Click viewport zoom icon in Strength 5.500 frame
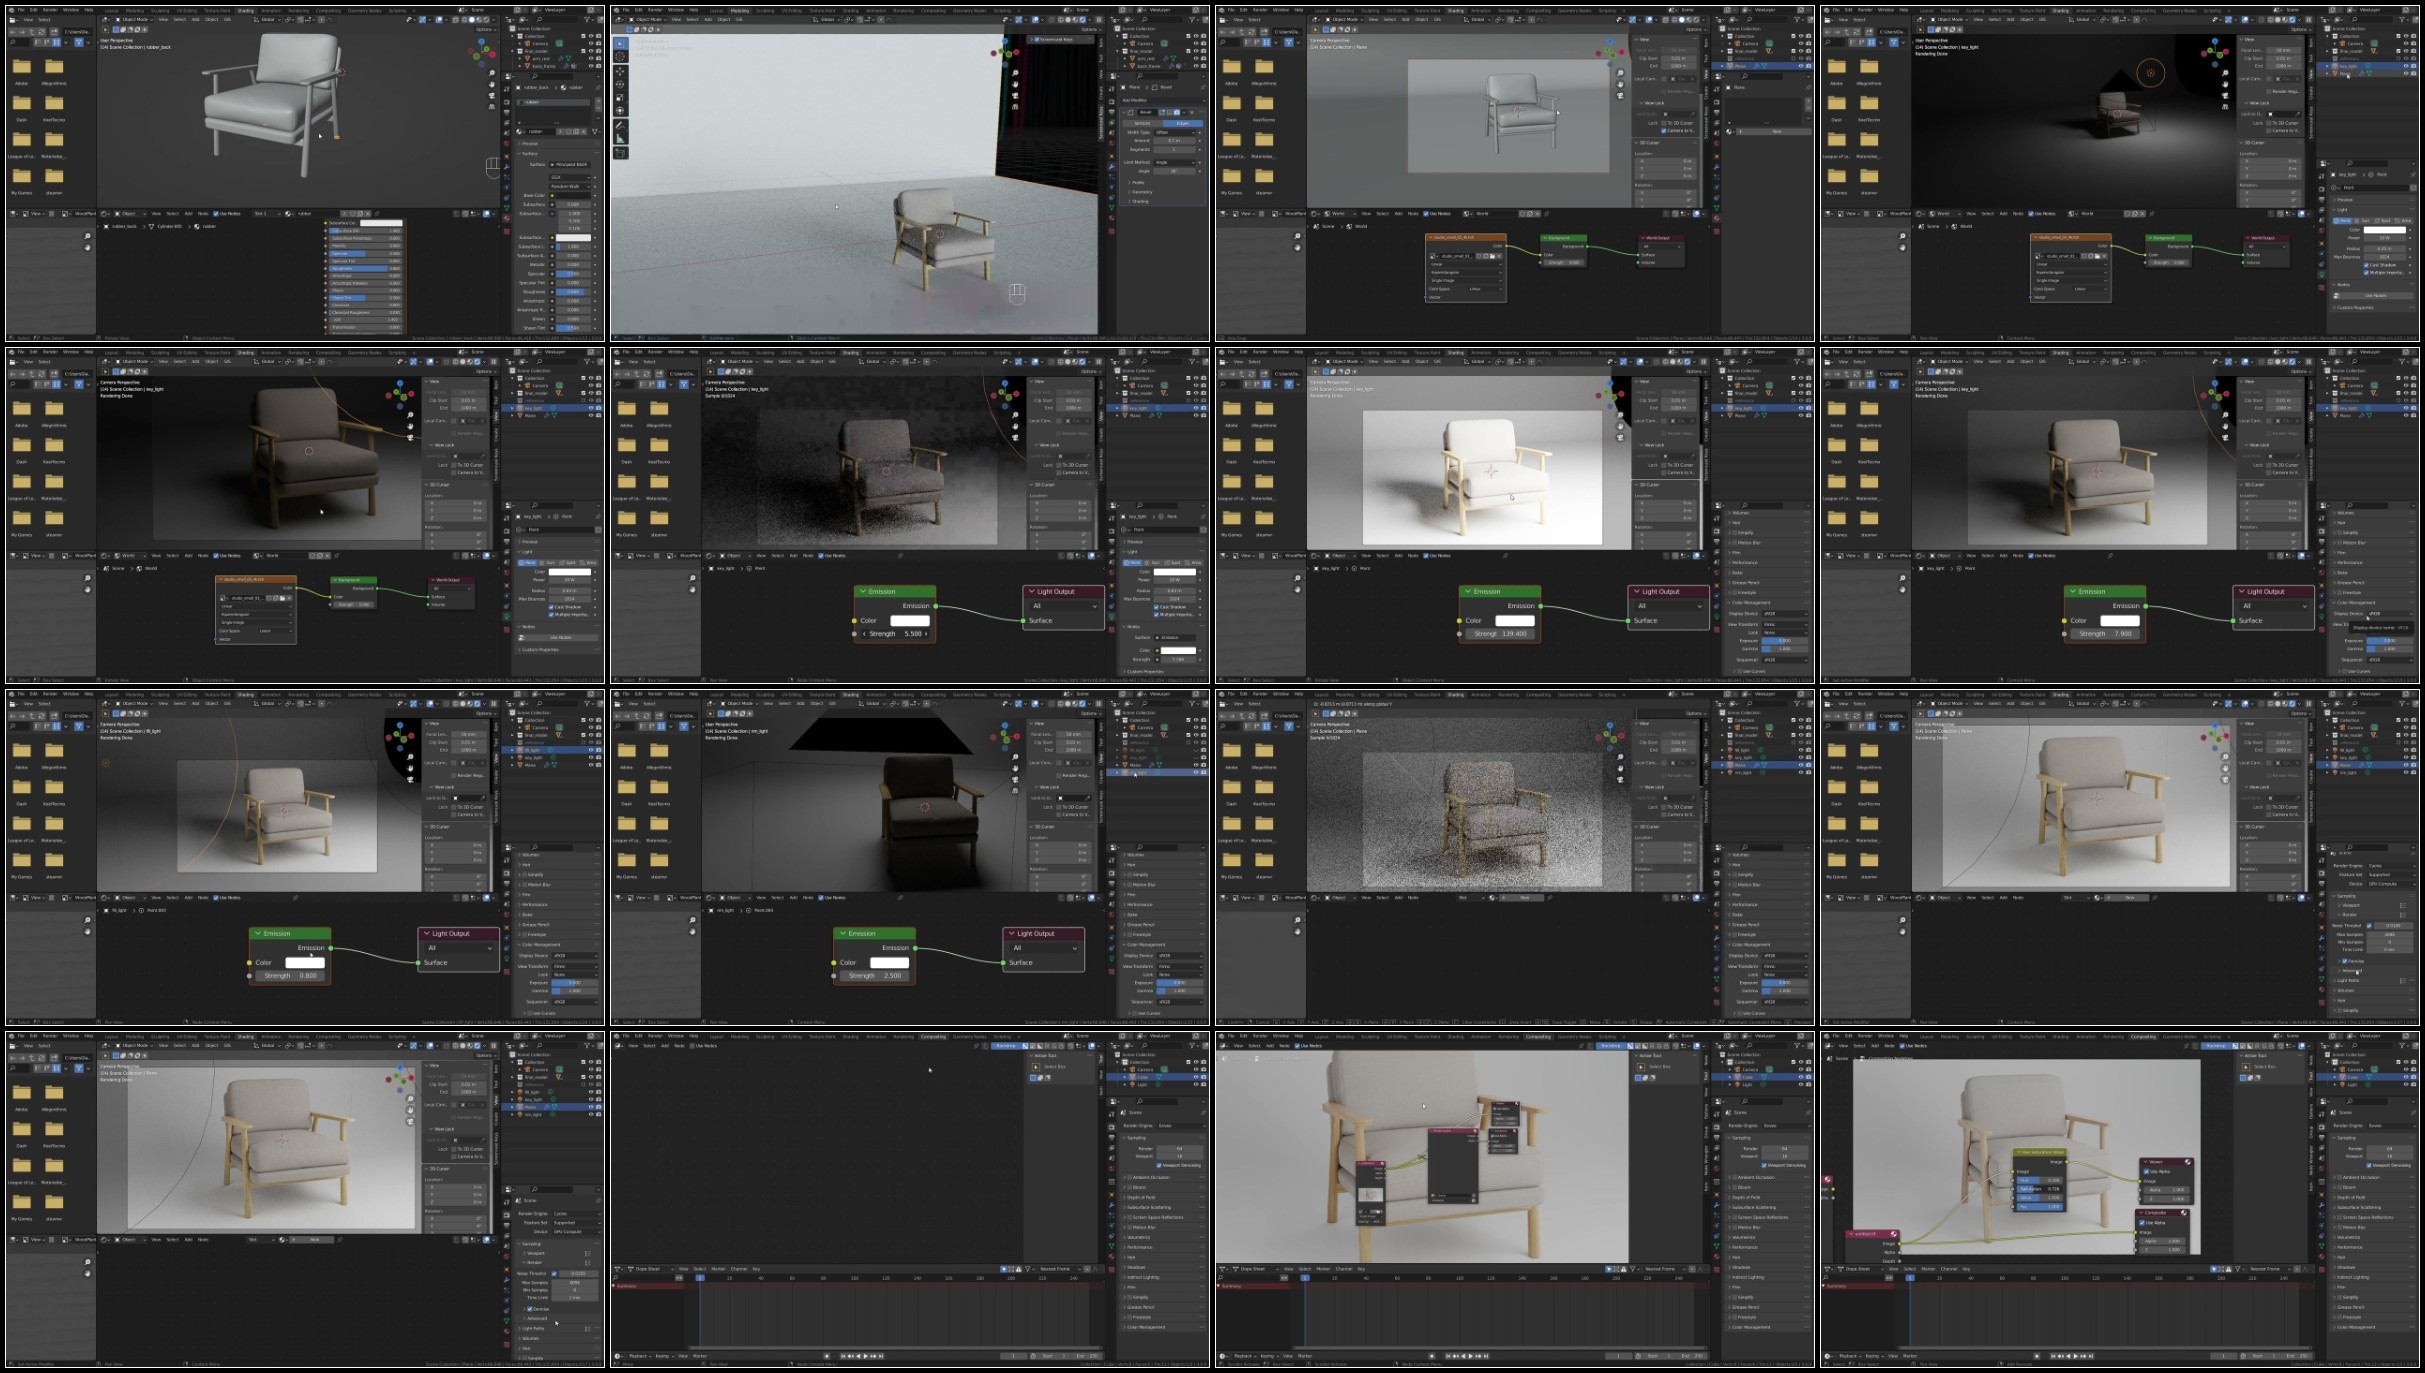 [1015, 415]
